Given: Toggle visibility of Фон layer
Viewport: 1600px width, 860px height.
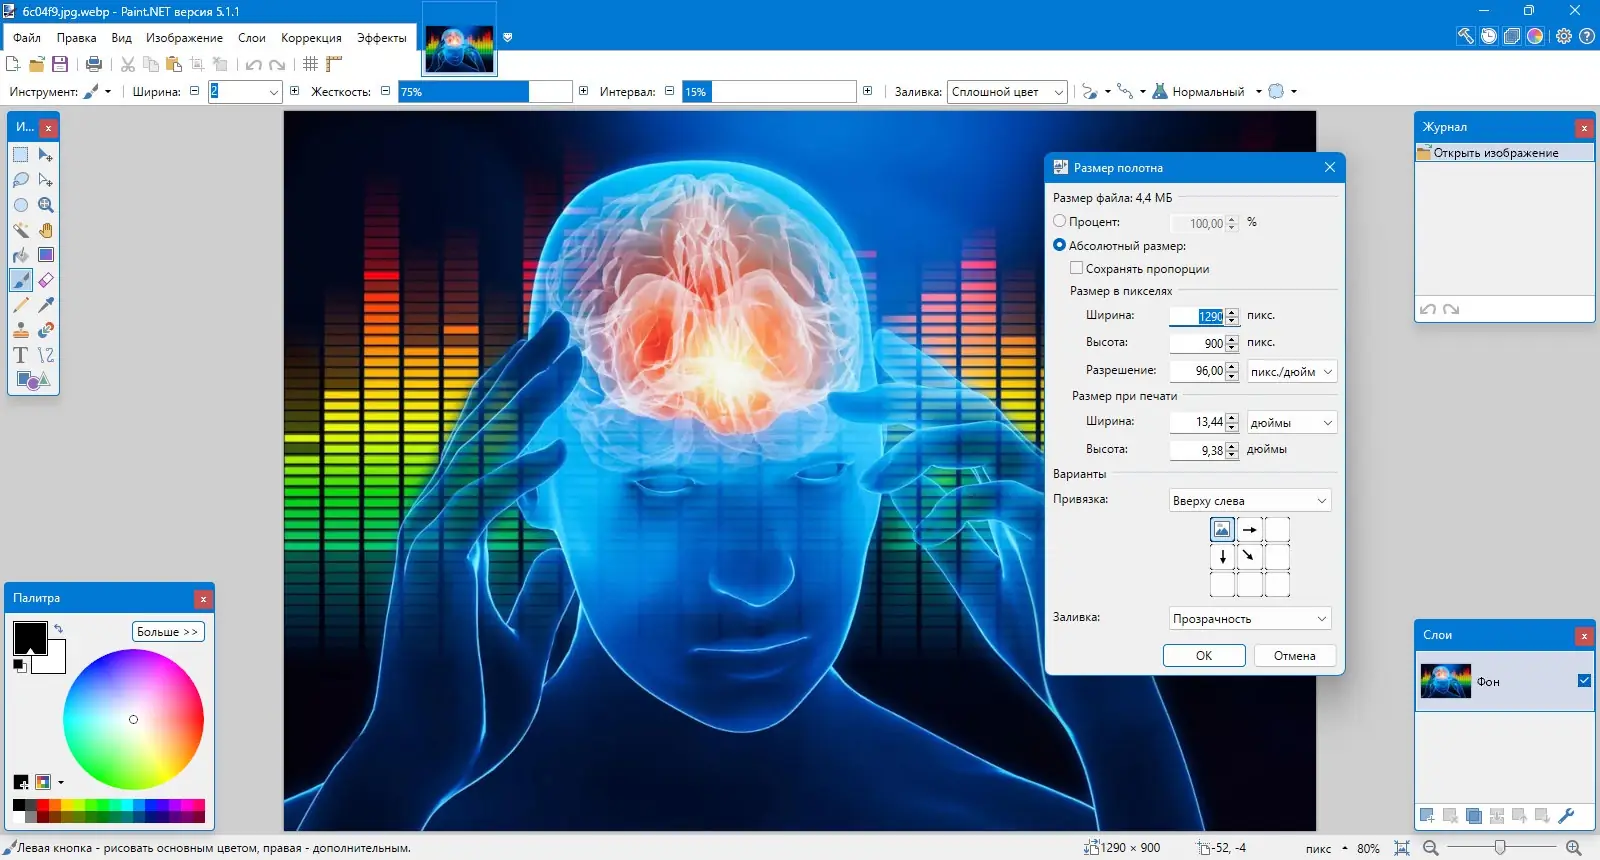Looking at the screenshot, I should click(1584, 681).
